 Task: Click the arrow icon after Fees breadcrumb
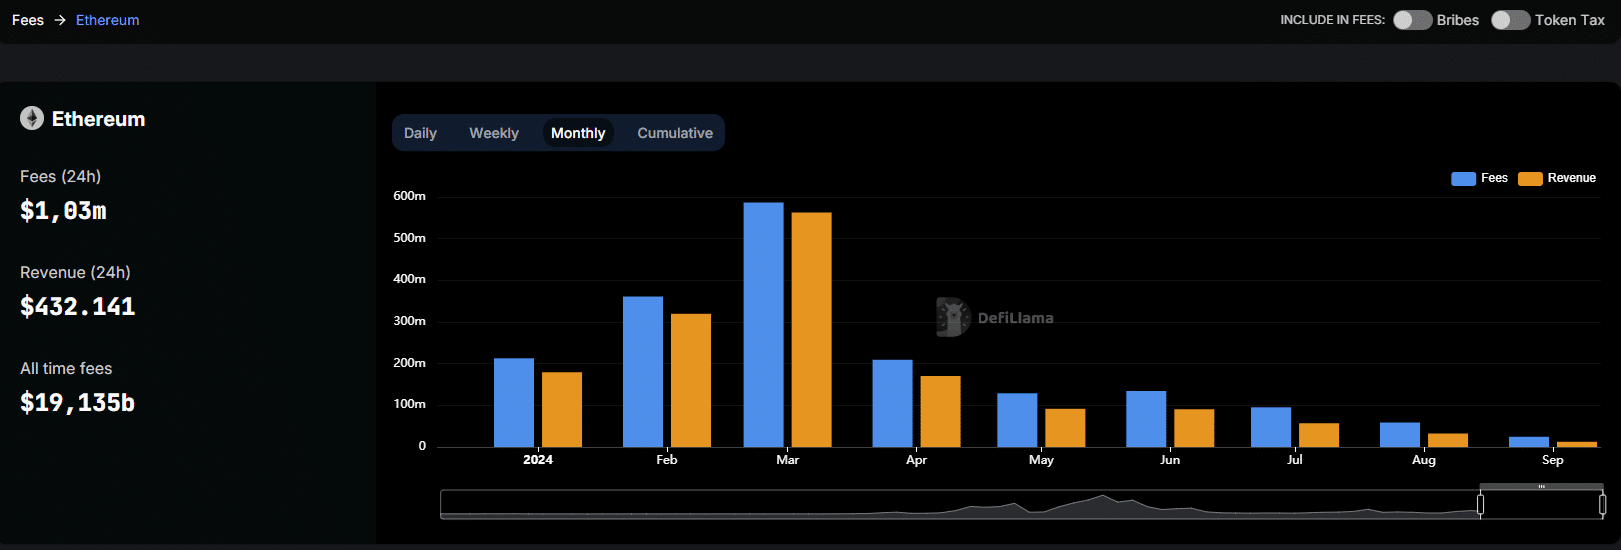click(x=60, y=20)
